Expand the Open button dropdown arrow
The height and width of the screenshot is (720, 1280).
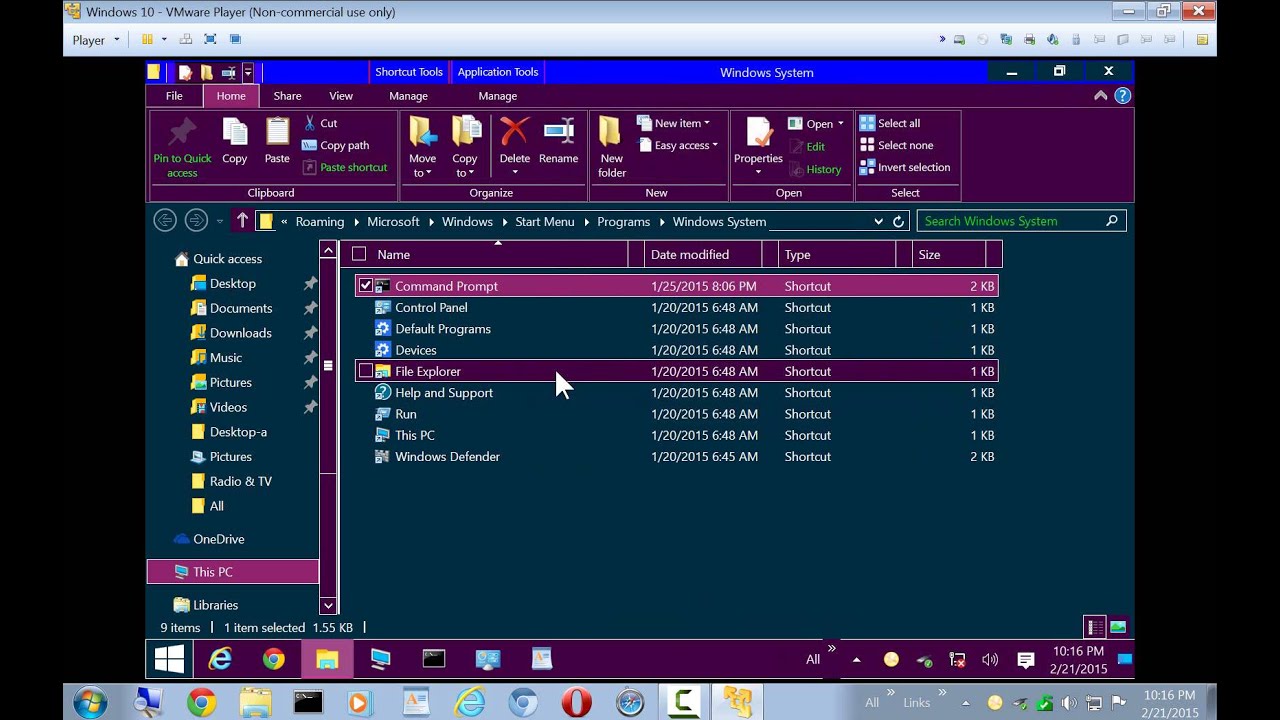click(x=840, y=124)
